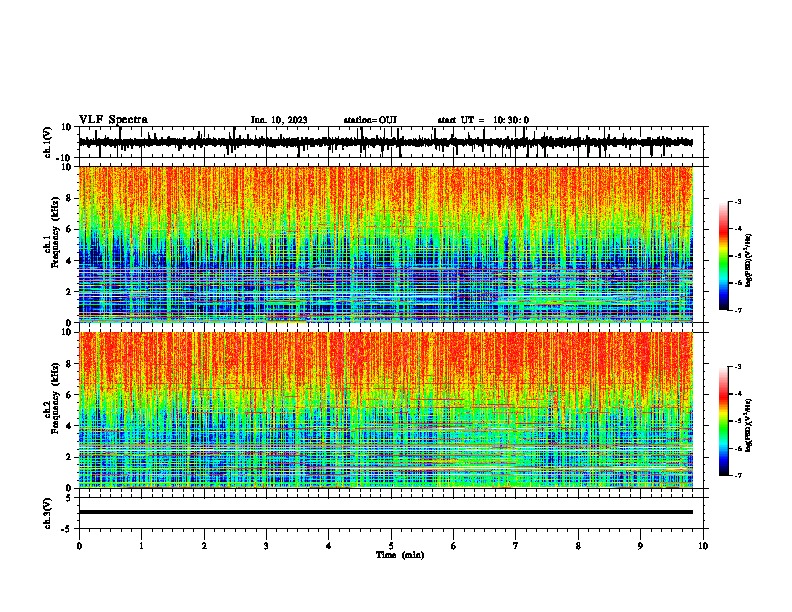This screenshot has height=612, width=792.
Task: Click the ch.2 color bar log(PSD) label
Action: (749, 426)
